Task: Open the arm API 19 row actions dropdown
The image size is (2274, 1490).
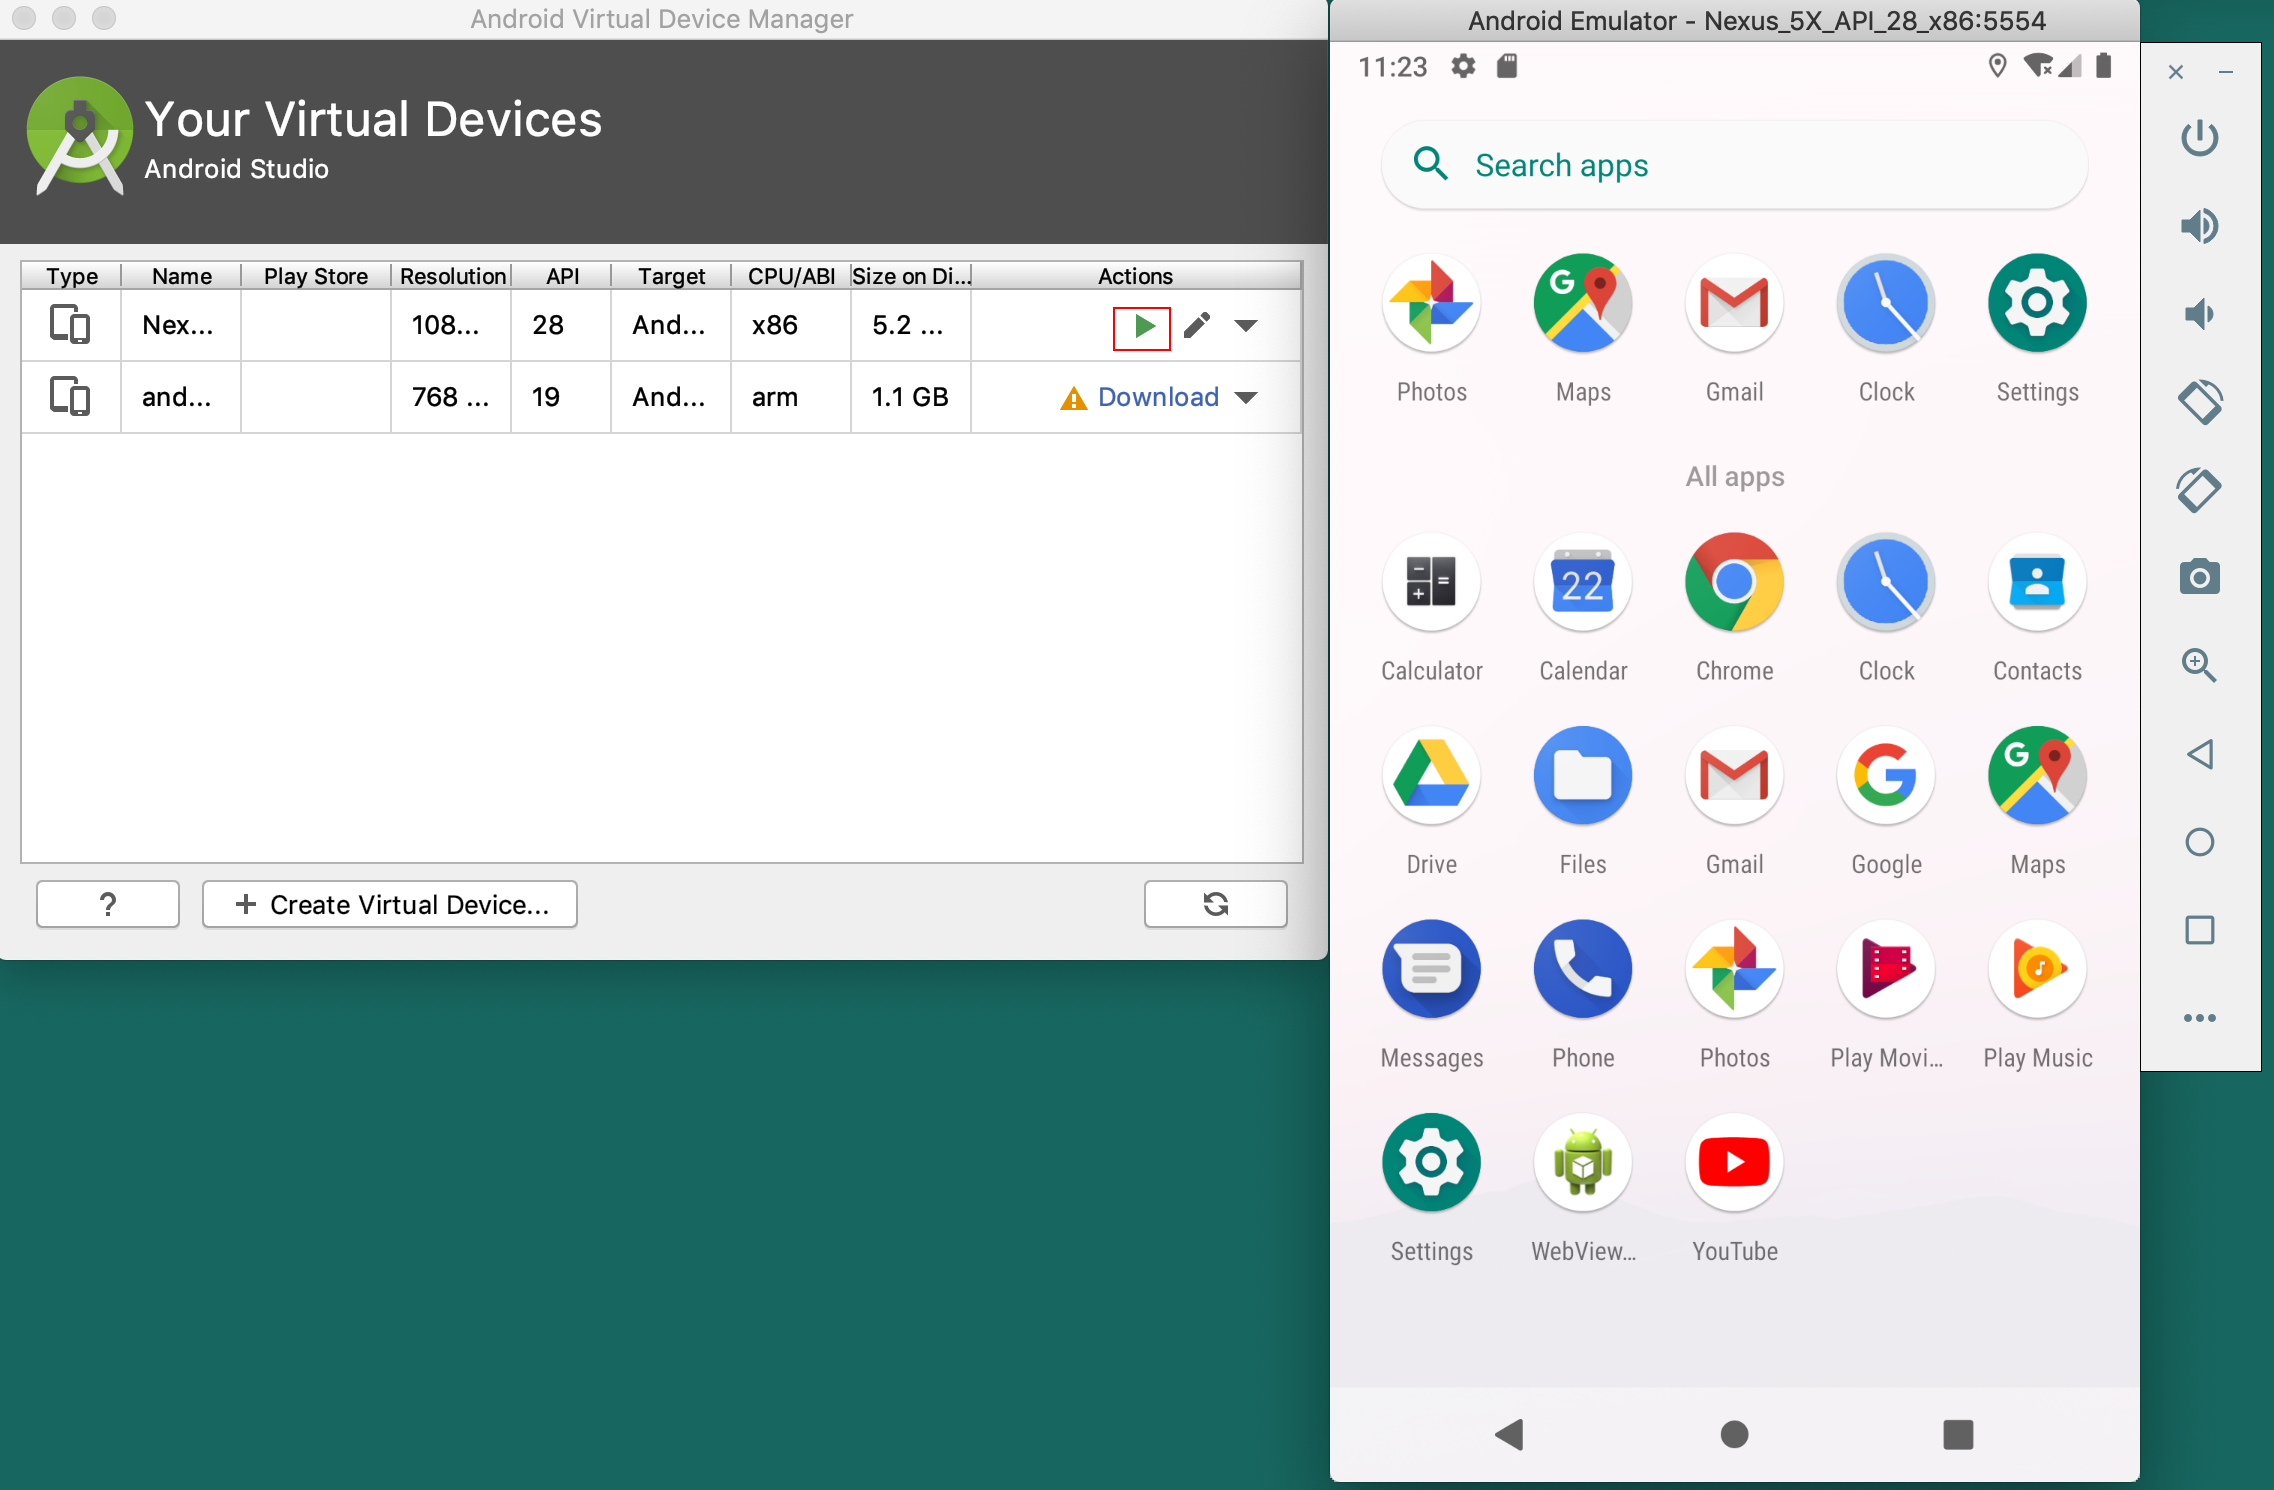Action: [1246, 397]
